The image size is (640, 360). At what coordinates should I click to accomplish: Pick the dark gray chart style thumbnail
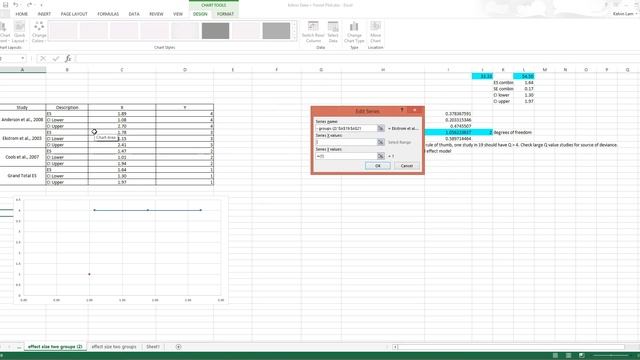coord(216,31)
